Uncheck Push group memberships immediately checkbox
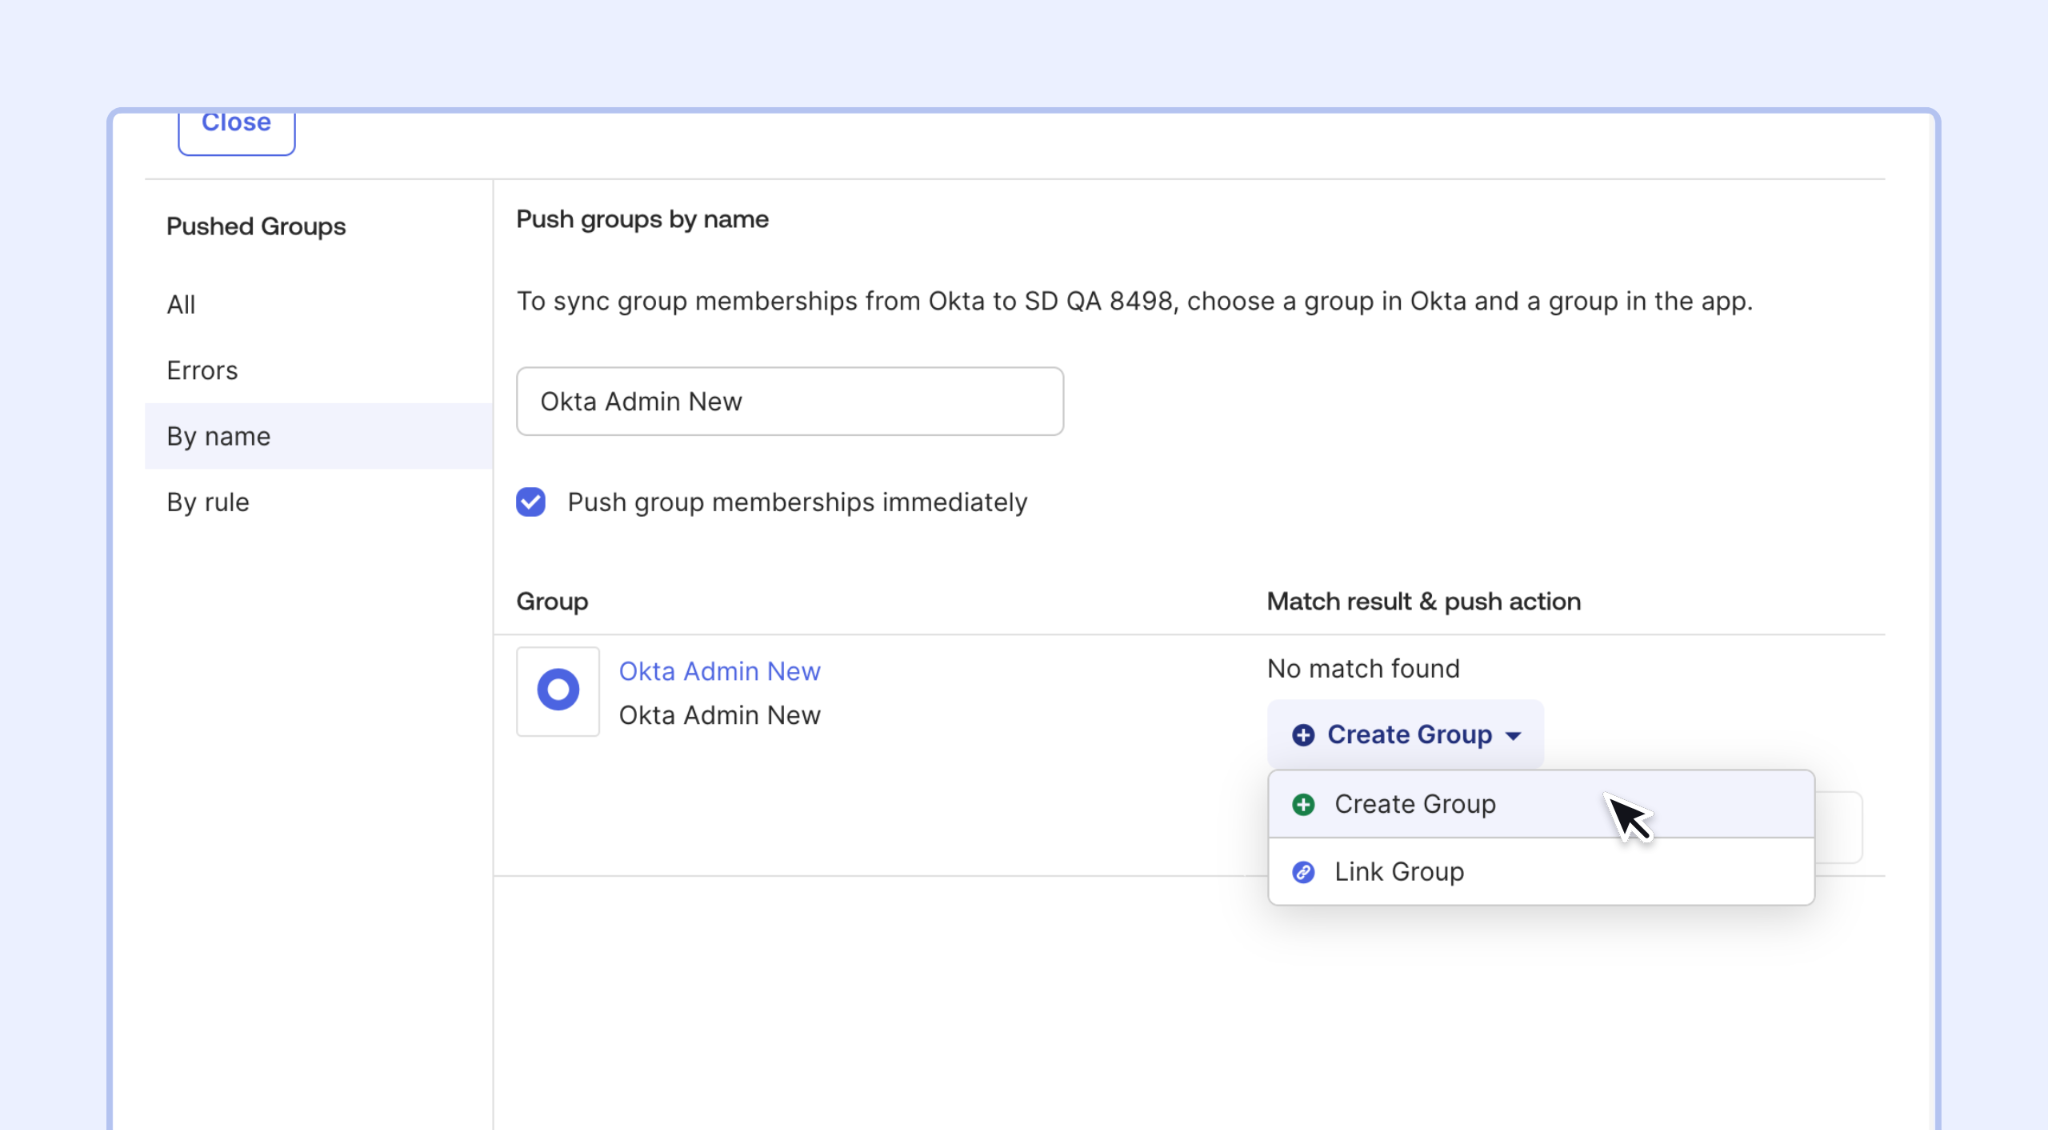2048x1130 pixels. tap(531, 502)
